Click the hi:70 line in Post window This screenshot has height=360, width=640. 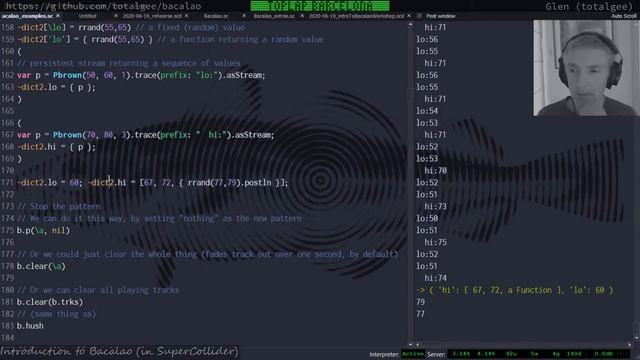(435, 171)
